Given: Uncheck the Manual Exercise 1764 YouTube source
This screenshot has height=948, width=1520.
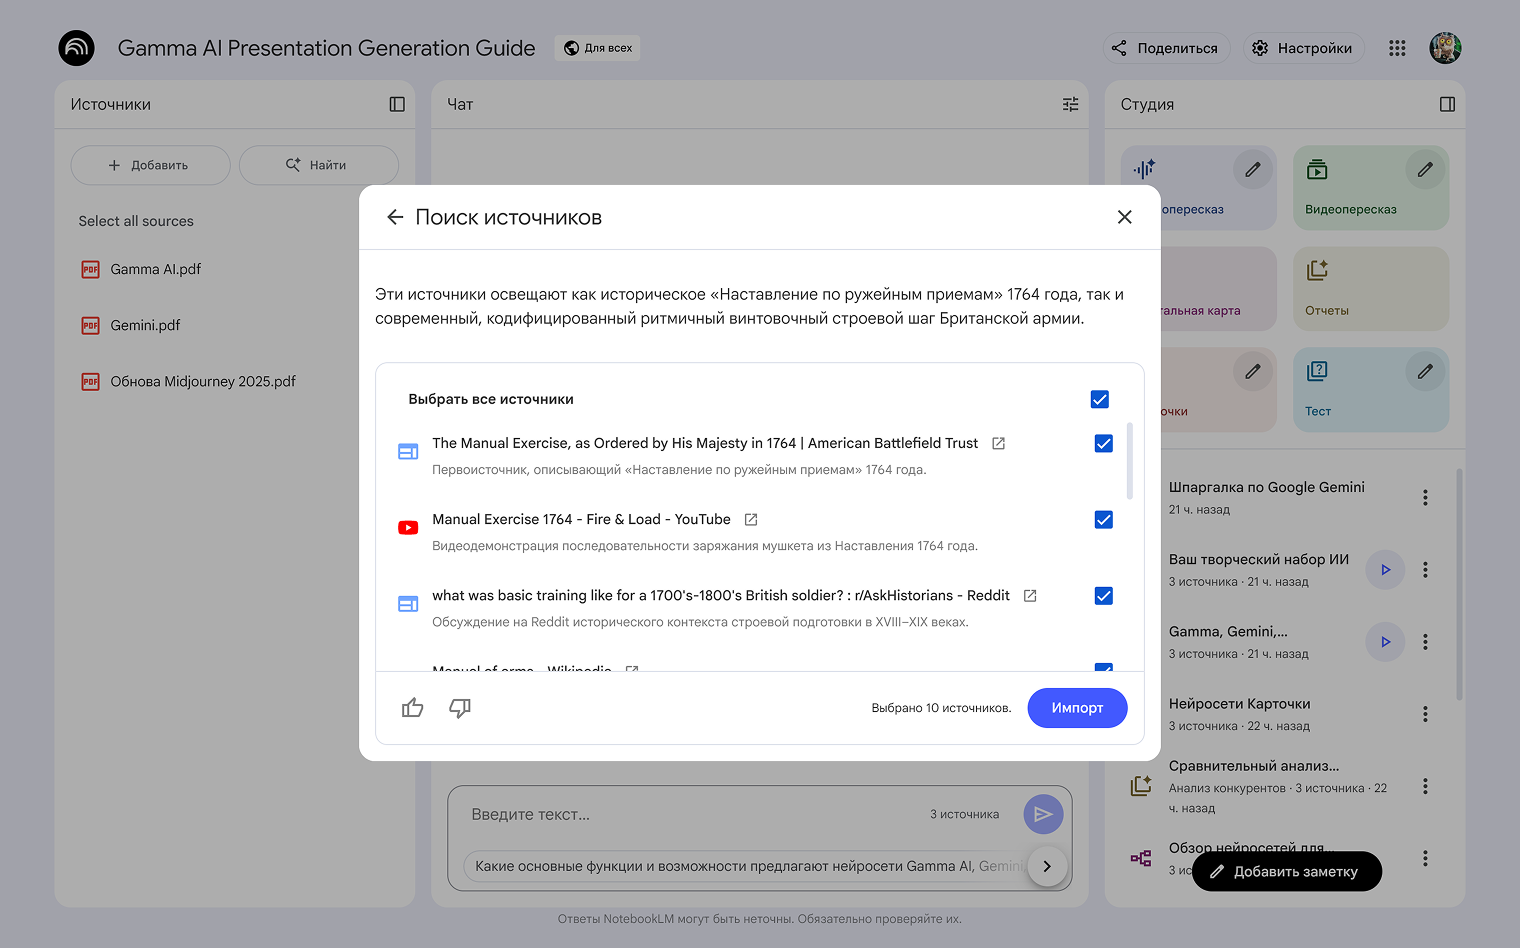Looking at the screenshot, I should click(x=1104, y=520).
